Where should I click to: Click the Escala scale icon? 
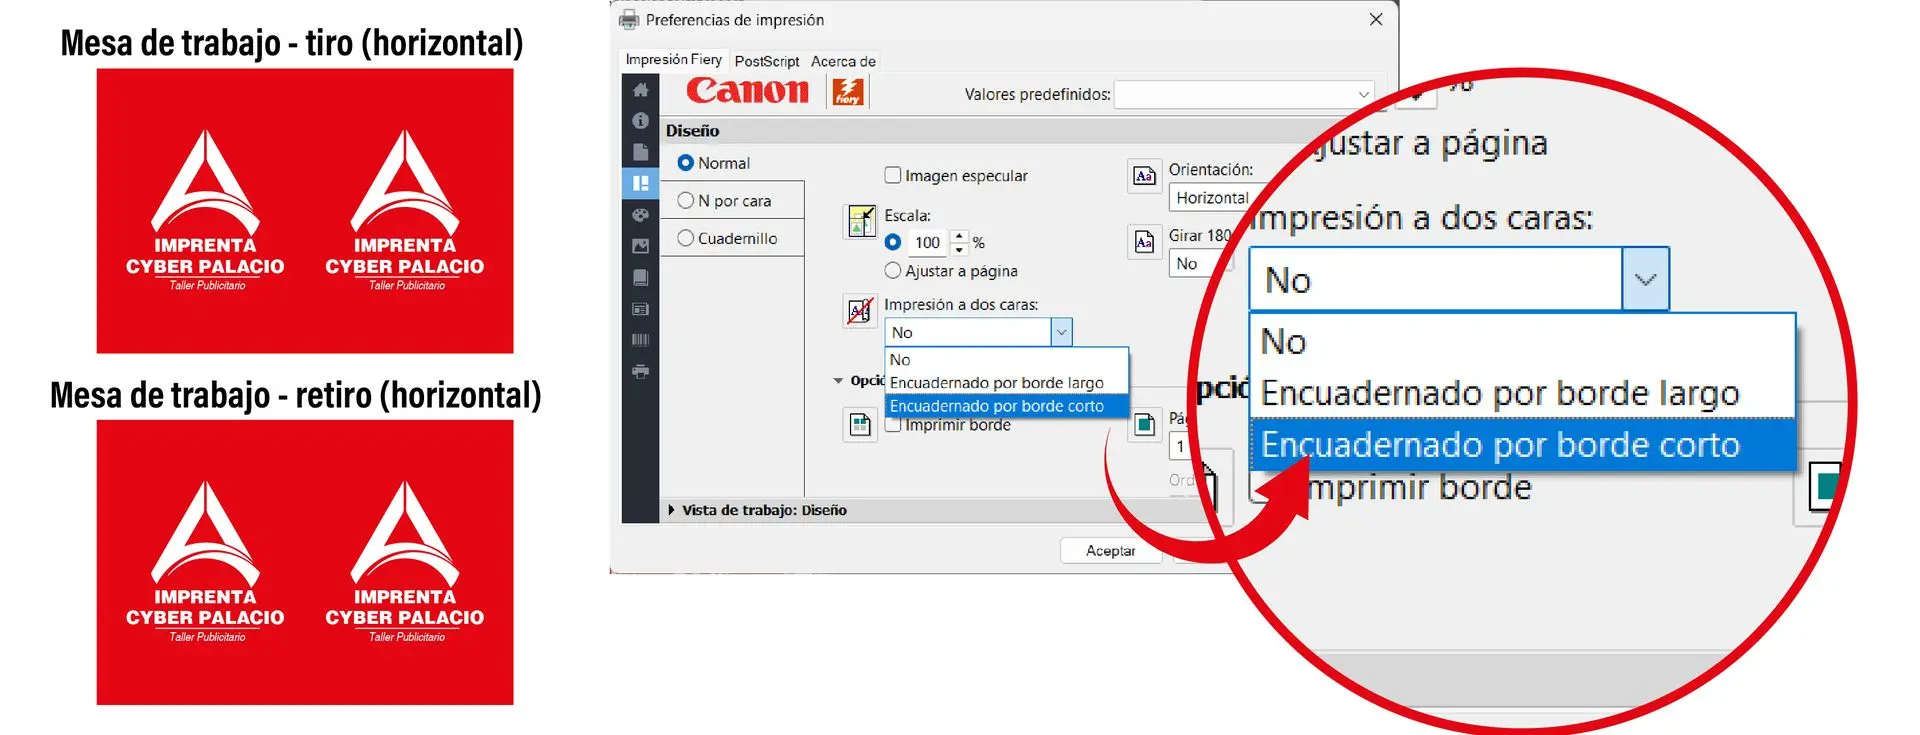click(860, 221)
